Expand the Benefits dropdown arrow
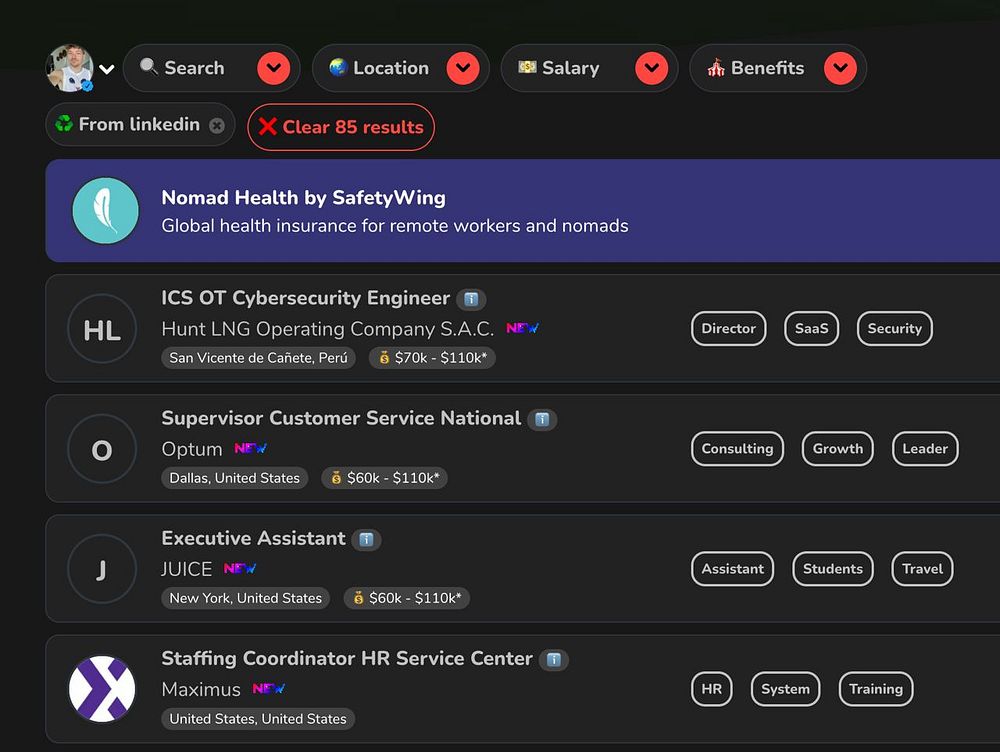 (x=841, y=68)
